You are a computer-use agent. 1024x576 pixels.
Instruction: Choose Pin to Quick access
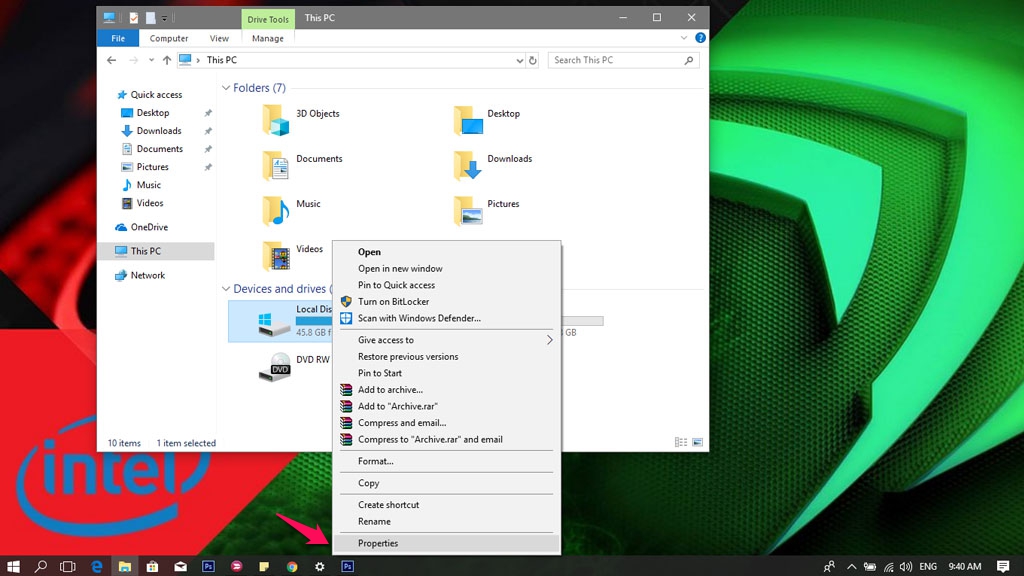point(447,285)
